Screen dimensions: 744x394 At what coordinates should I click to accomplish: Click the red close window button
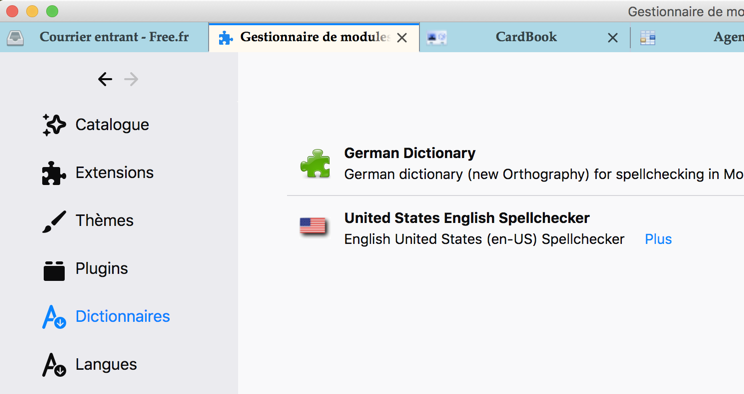12,11
